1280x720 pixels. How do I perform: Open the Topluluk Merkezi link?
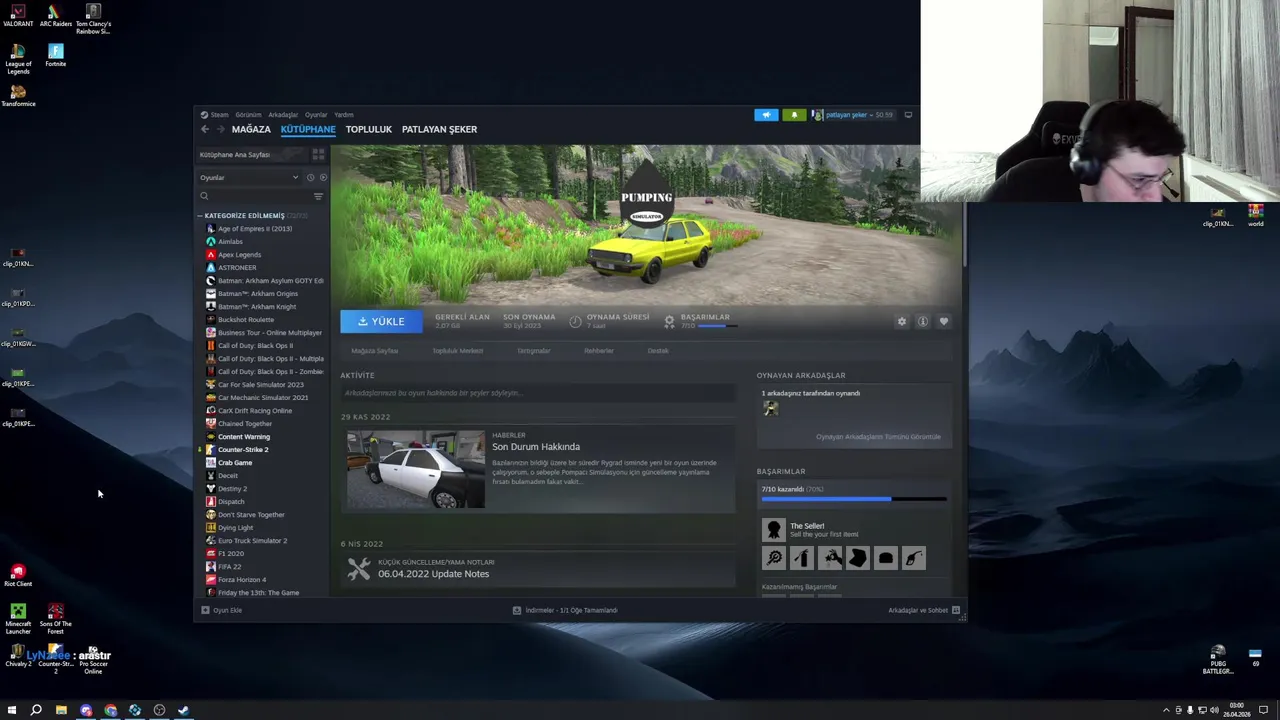coord(458,351)
